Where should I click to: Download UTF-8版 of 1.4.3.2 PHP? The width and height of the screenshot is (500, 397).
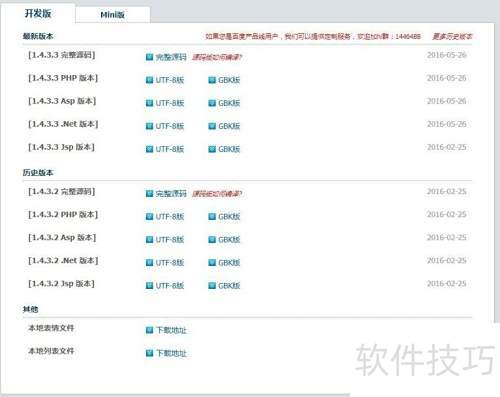170,217
